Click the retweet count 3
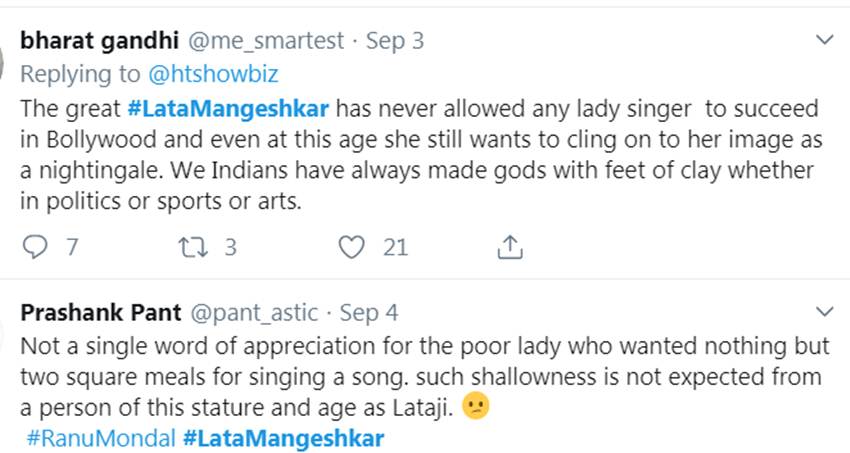 [230, 247]
